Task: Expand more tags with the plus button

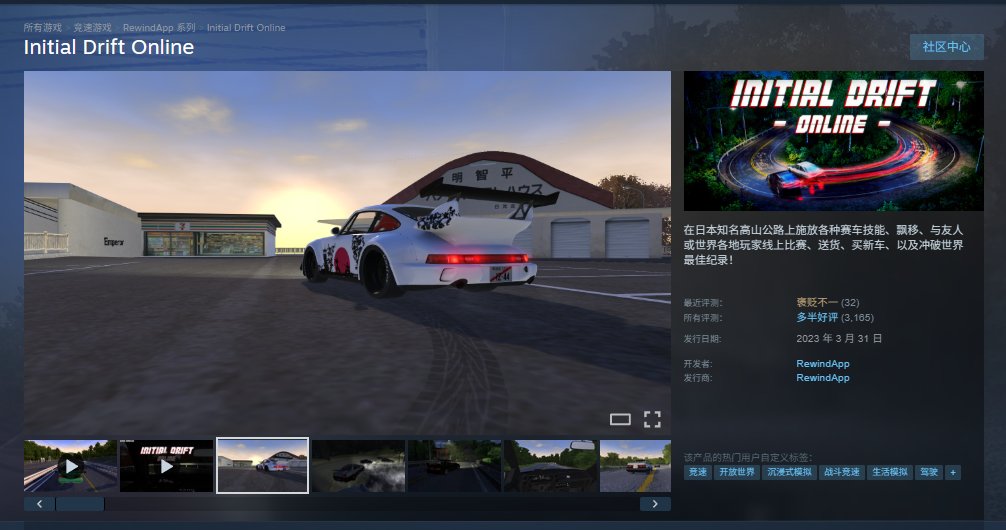Action: [x=952, y=472]
